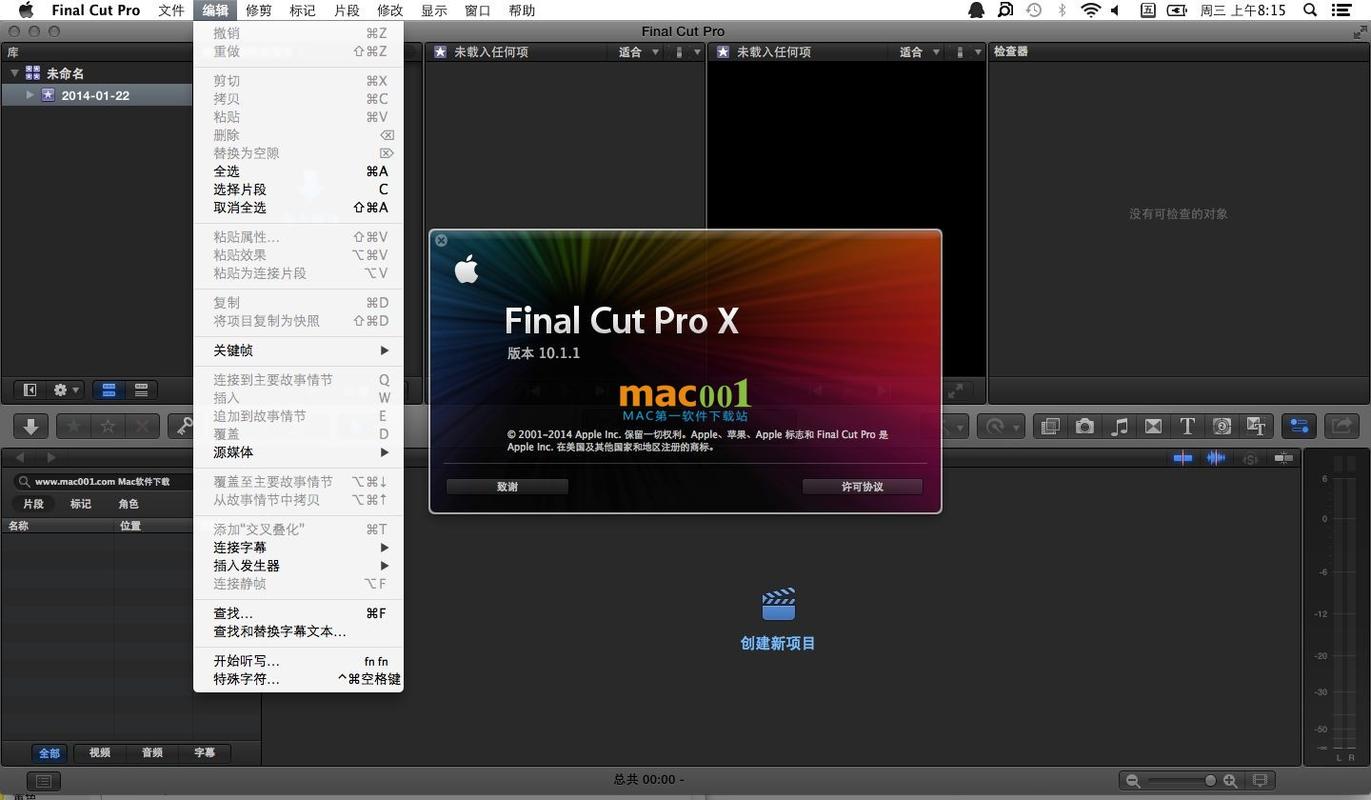Select 查找… in the Edit menu

click(x=298, y=613)
